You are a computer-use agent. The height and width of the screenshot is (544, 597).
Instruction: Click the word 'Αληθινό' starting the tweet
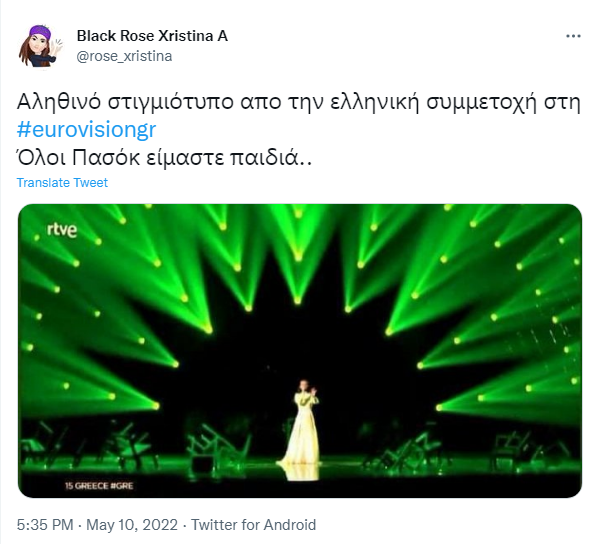click(59, 102)
